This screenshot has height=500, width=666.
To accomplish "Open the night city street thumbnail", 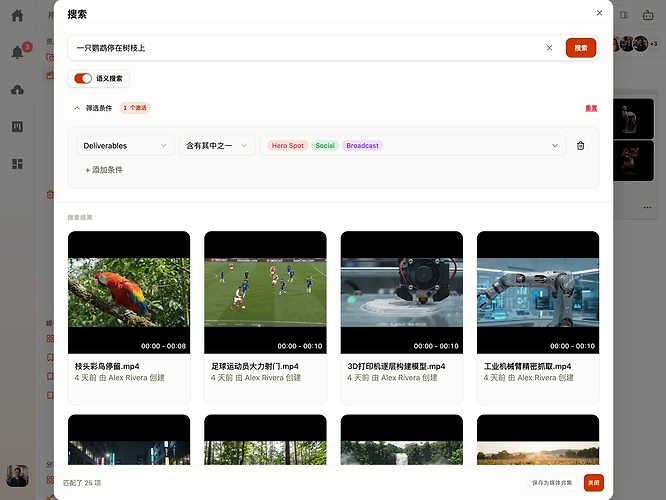I will pos(129,440).
